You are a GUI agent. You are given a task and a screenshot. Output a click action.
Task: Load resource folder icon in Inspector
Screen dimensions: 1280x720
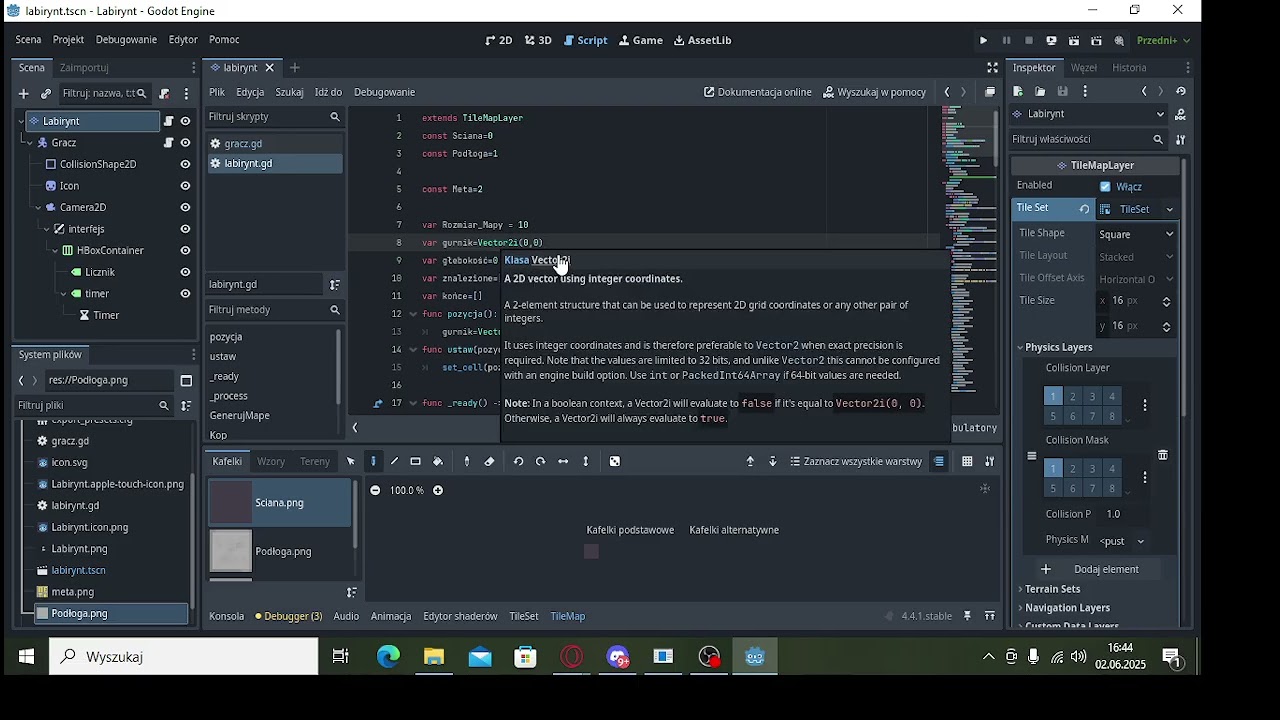pos(1041,92)
